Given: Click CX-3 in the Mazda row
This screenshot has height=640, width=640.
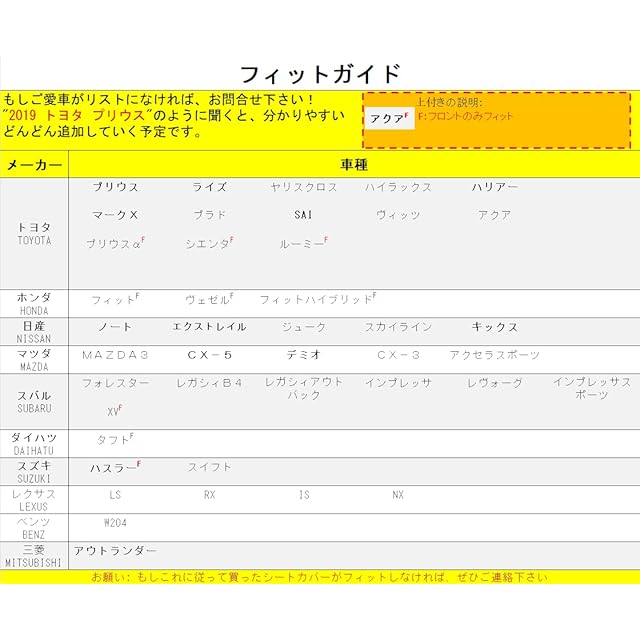Looking at the screenshot, I should tap(398, 355).
